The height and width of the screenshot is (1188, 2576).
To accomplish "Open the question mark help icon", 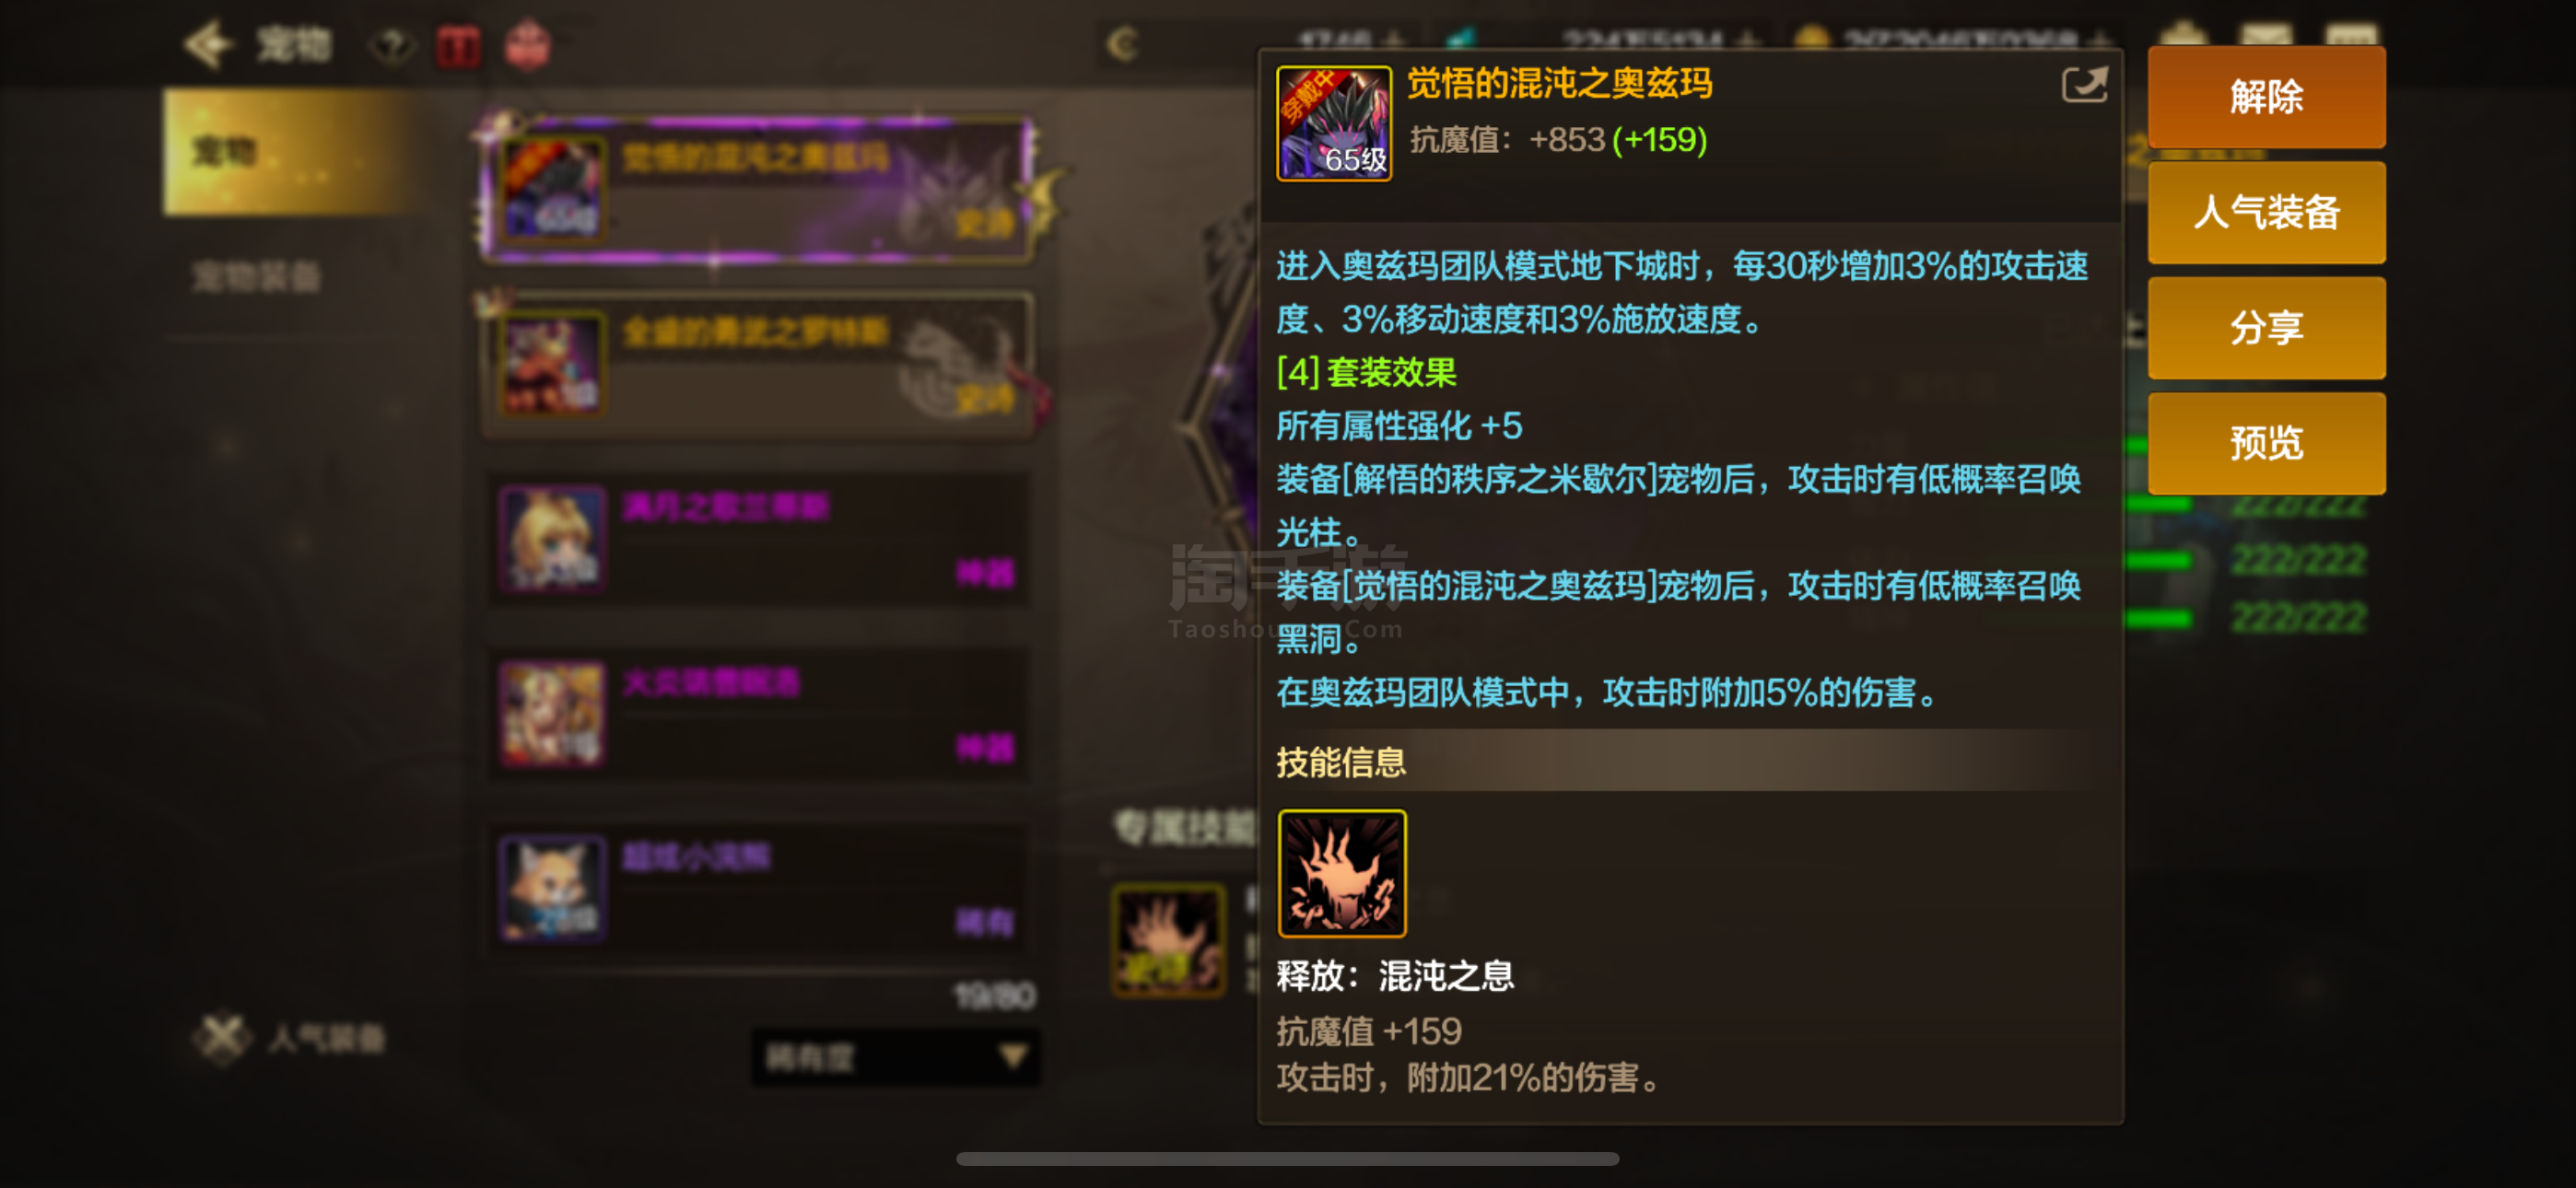I will click(391, 45).
